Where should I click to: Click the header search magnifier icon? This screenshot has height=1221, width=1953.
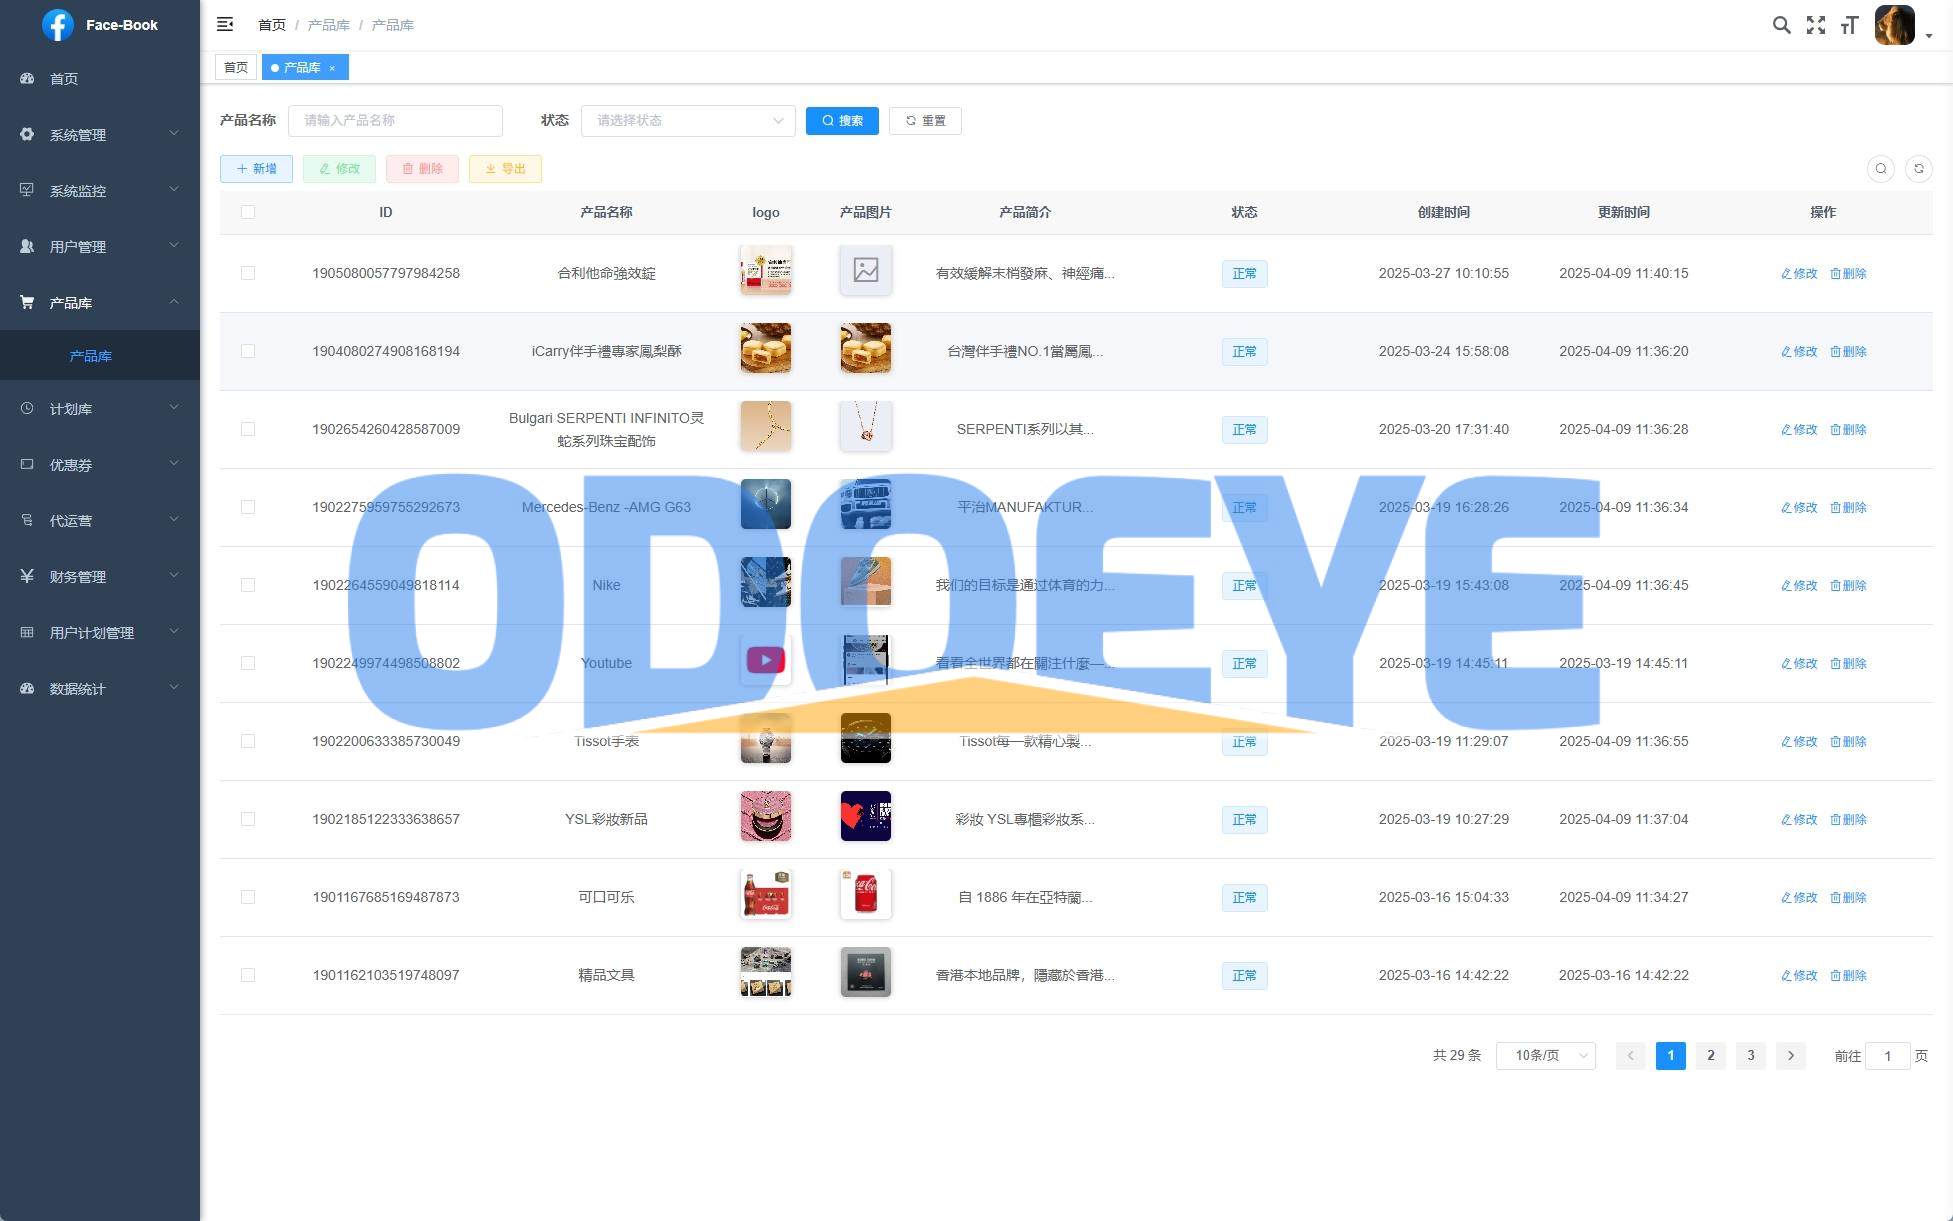pyautogui.click(x=1781, y=25)
